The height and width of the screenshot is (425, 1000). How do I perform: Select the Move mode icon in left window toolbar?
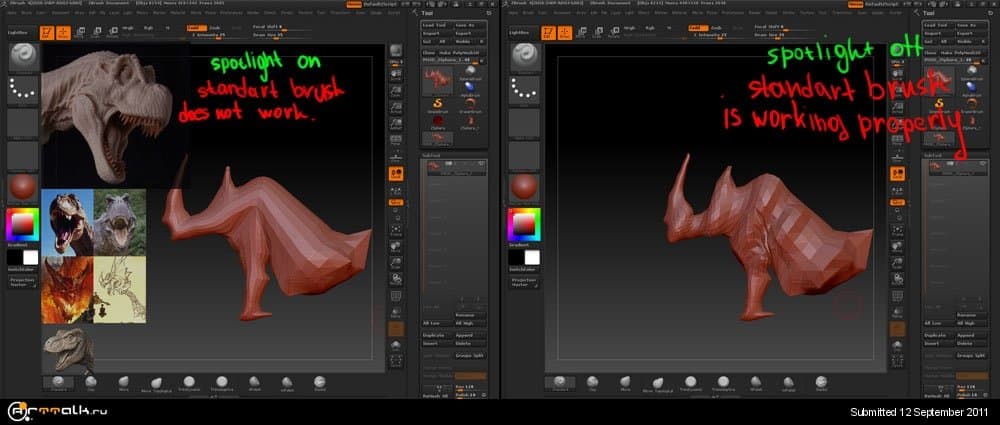(79, 33)
